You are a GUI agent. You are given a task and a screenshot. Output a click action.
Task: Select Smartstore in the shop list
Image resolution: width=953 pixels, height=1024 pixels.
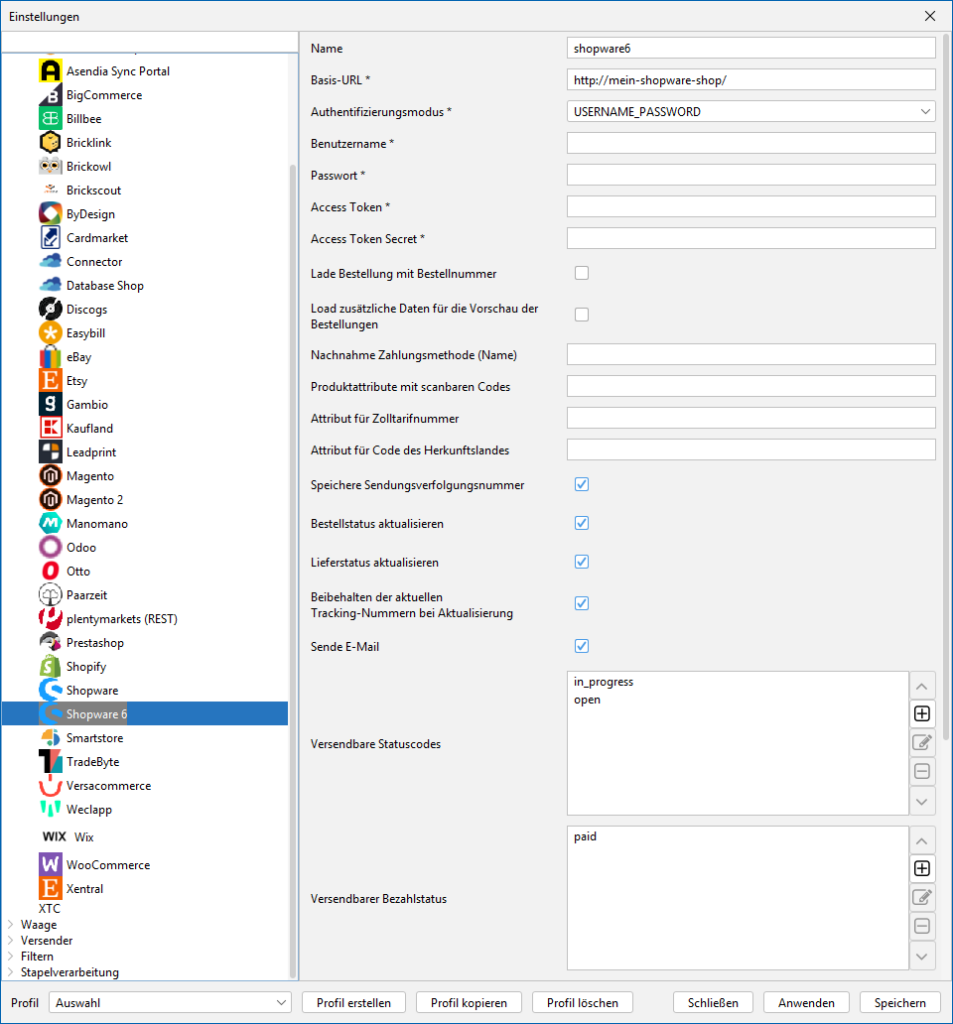click(95, 738)
